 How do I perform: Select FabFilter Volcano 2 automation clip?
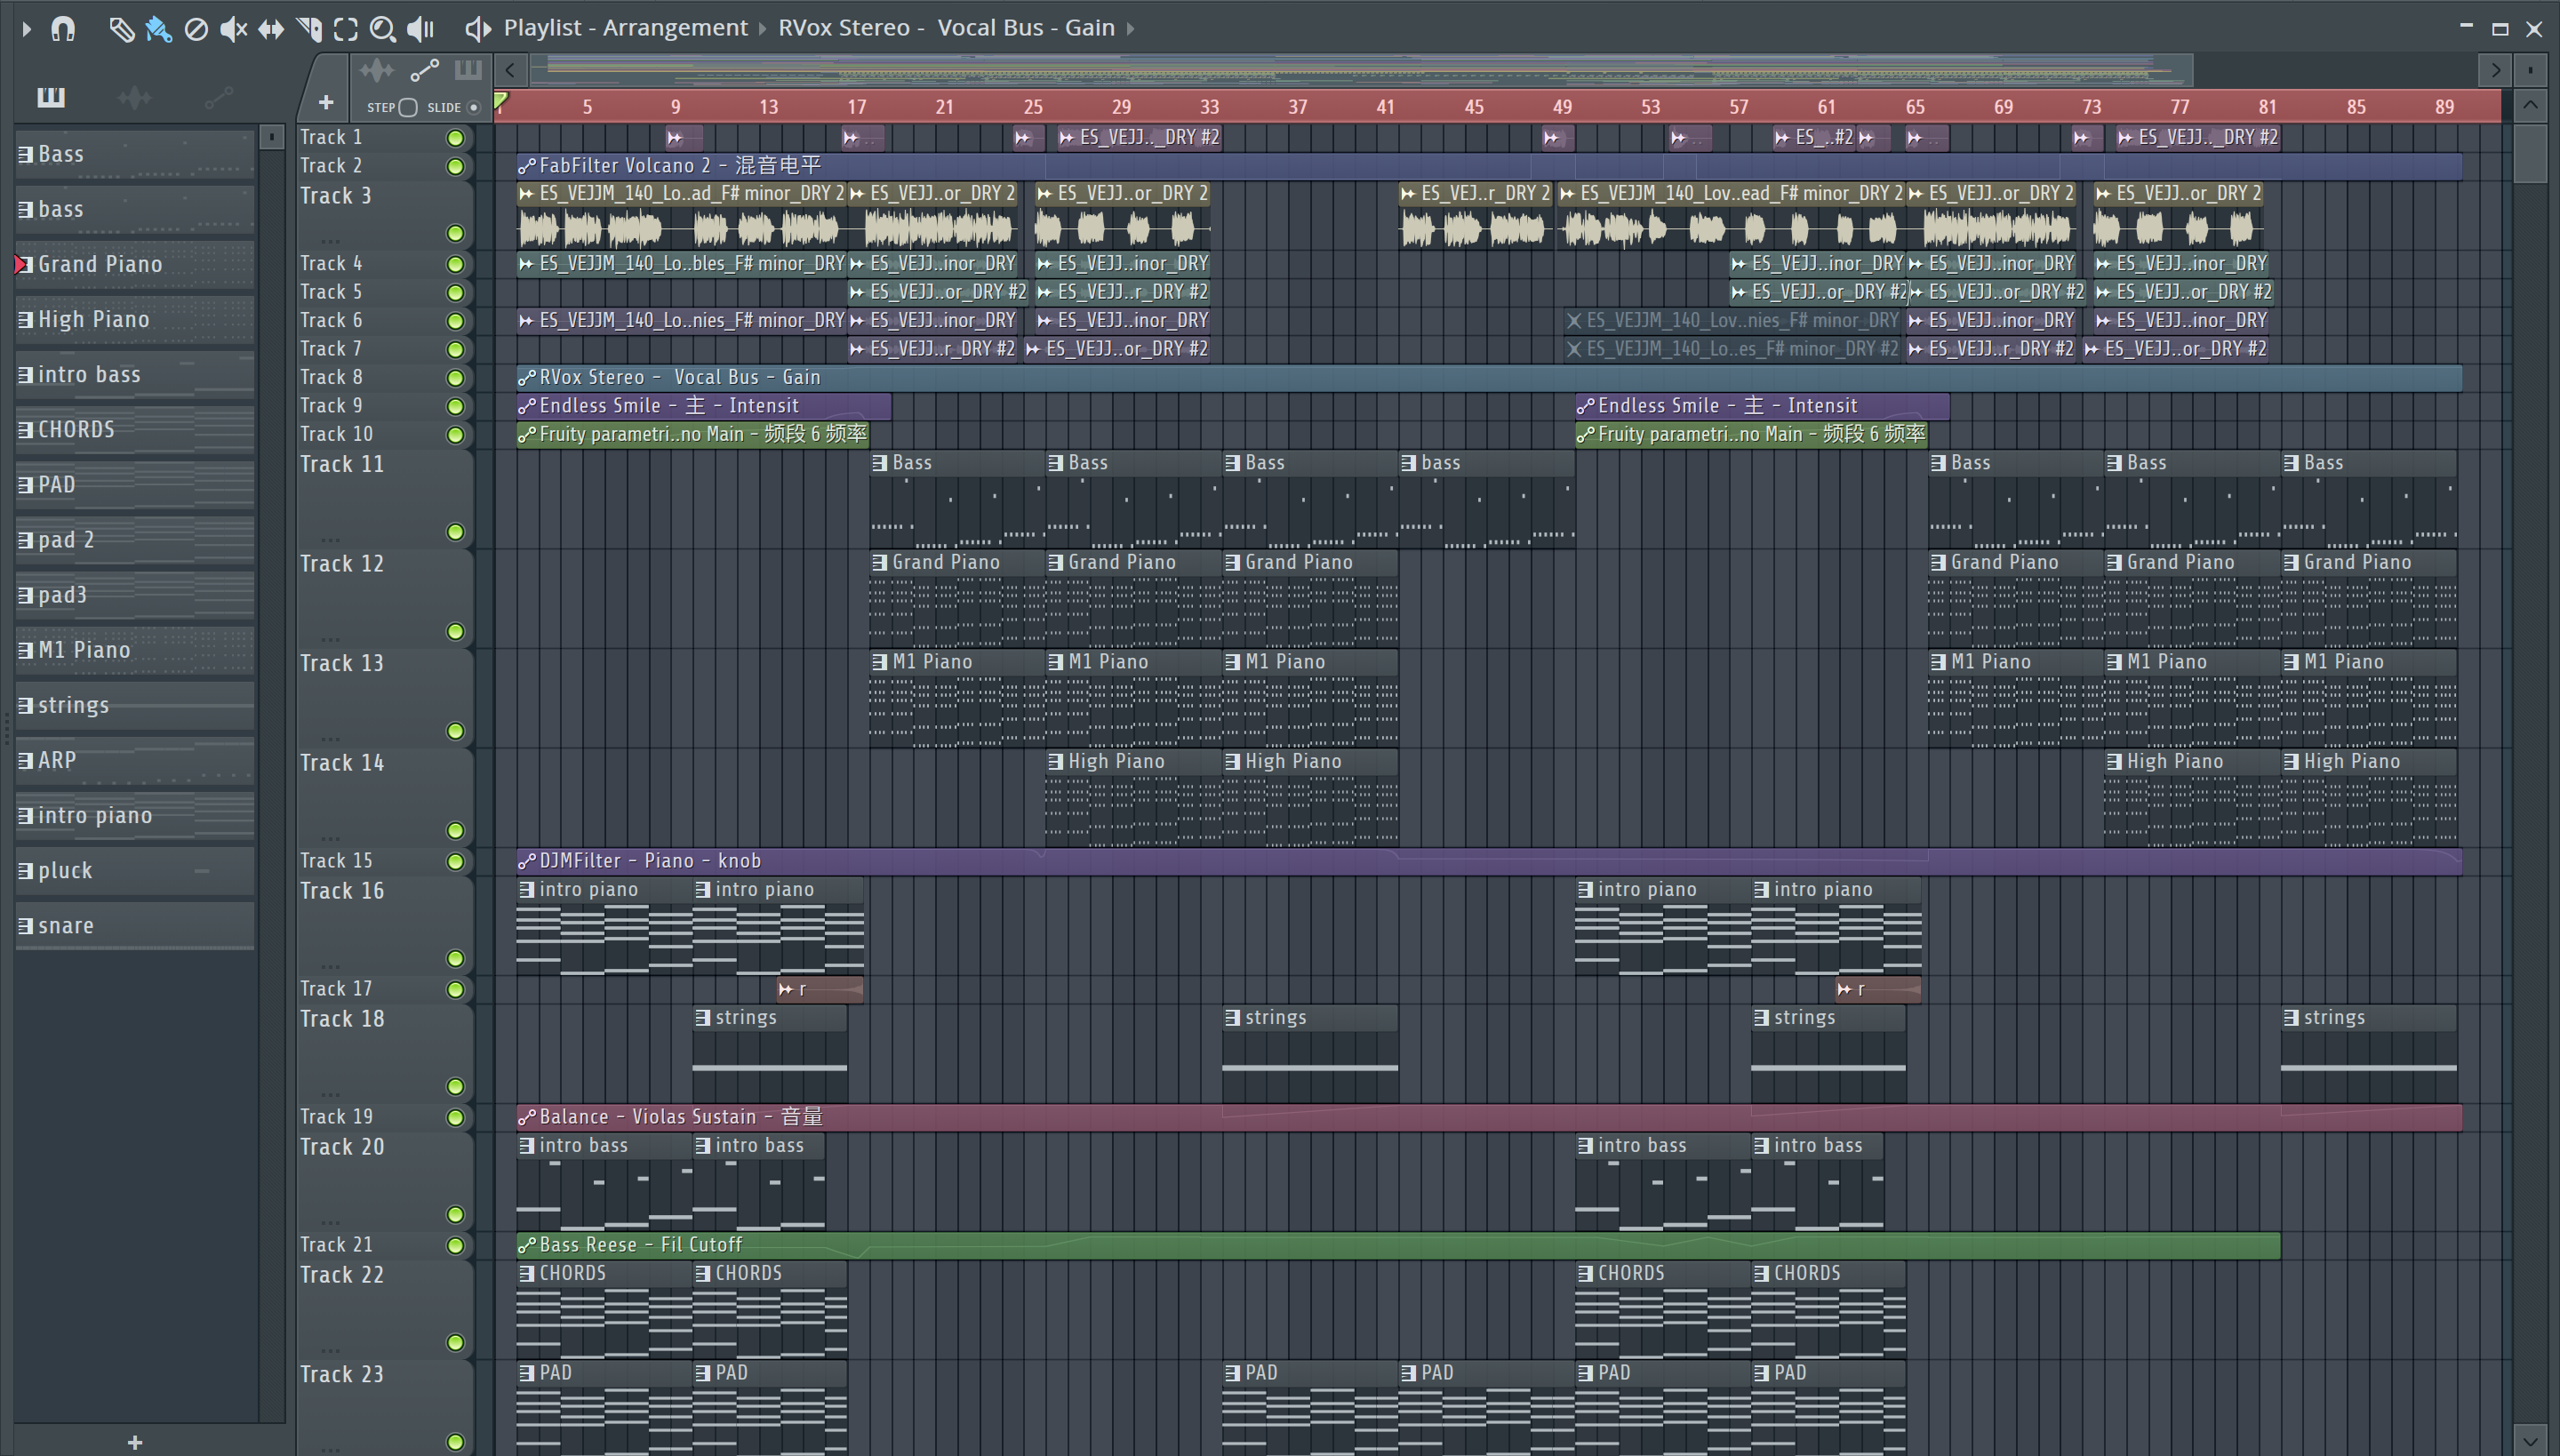pyautogui.click(x=1489, y=166)
